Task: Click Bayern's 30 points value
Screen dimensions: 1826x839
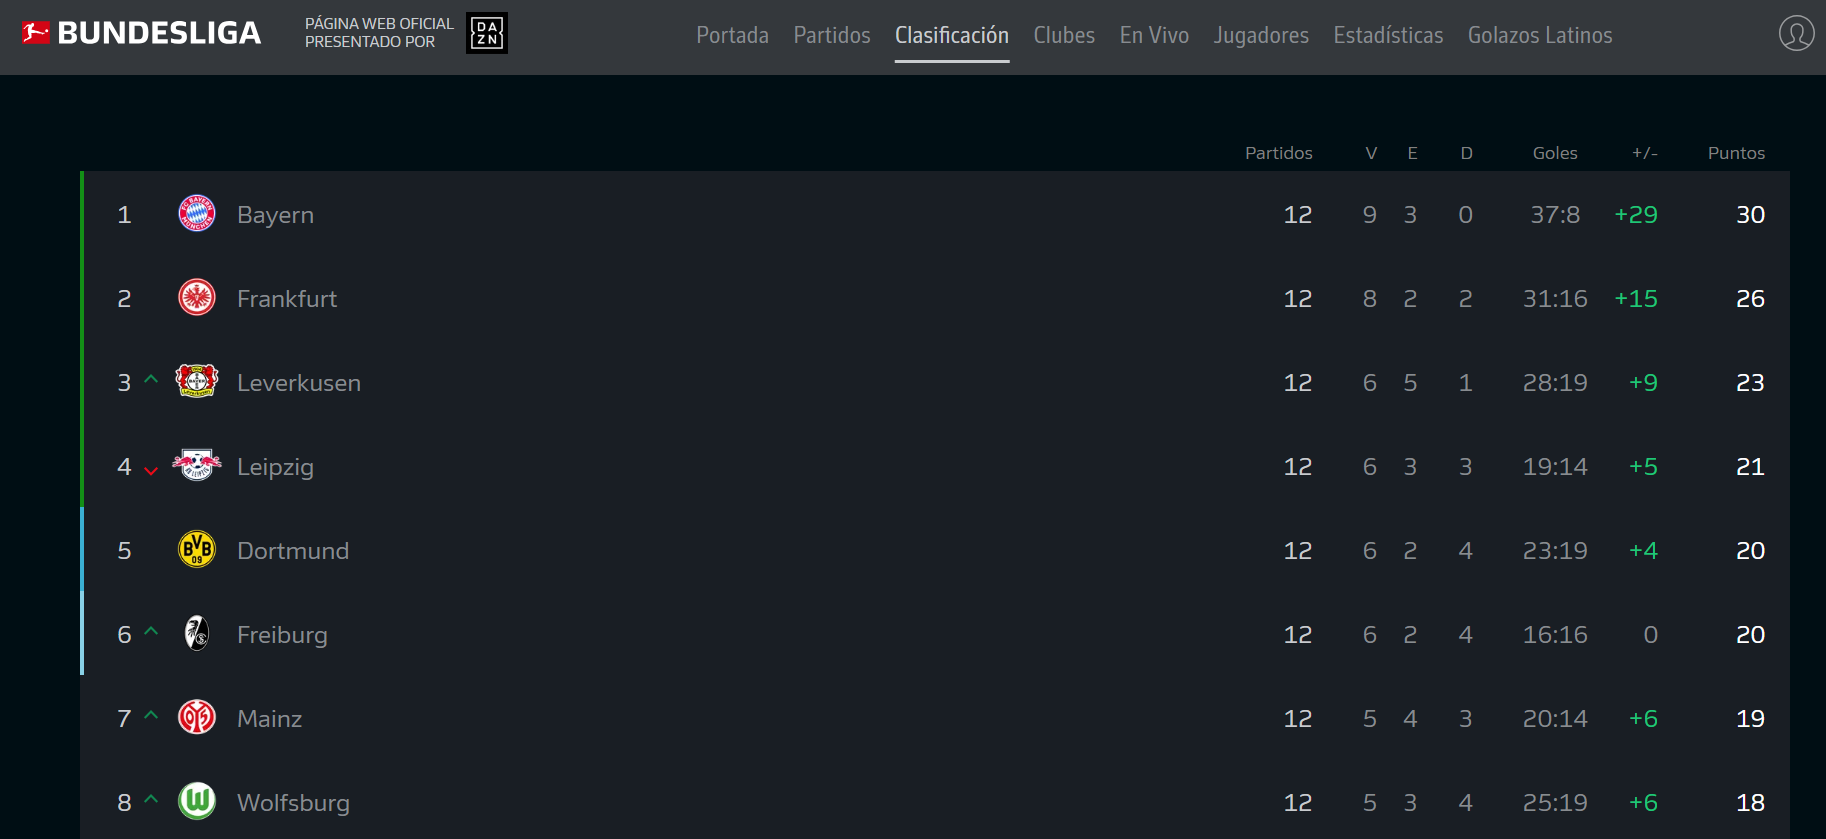Action: [x=1750, y=215]
